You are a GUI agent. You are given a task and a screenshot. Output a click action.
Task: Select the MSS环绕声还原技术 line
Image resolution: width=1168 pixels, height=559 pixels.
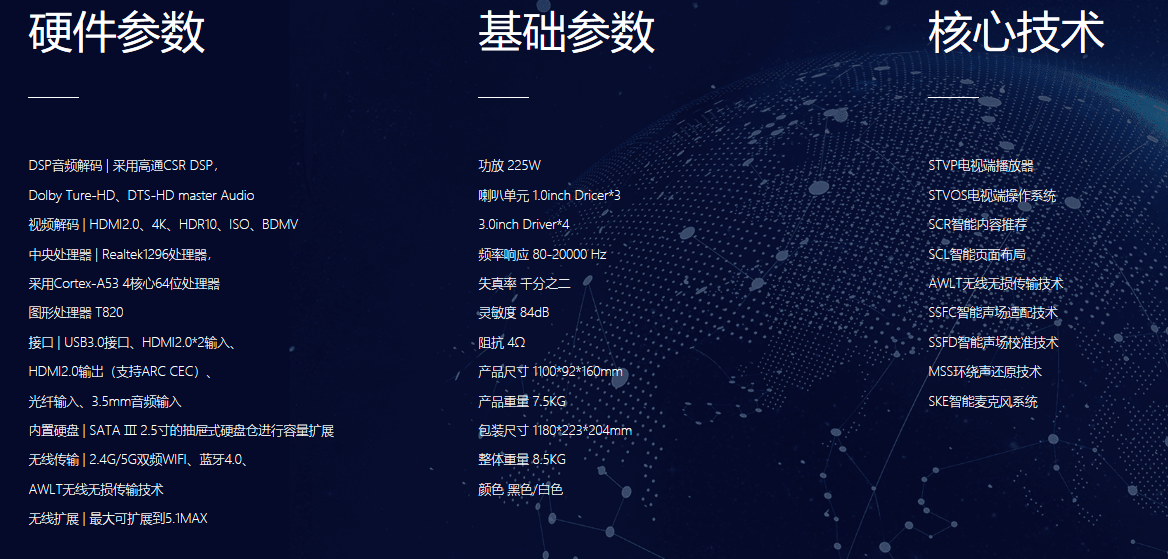click(x=985, y=371)
